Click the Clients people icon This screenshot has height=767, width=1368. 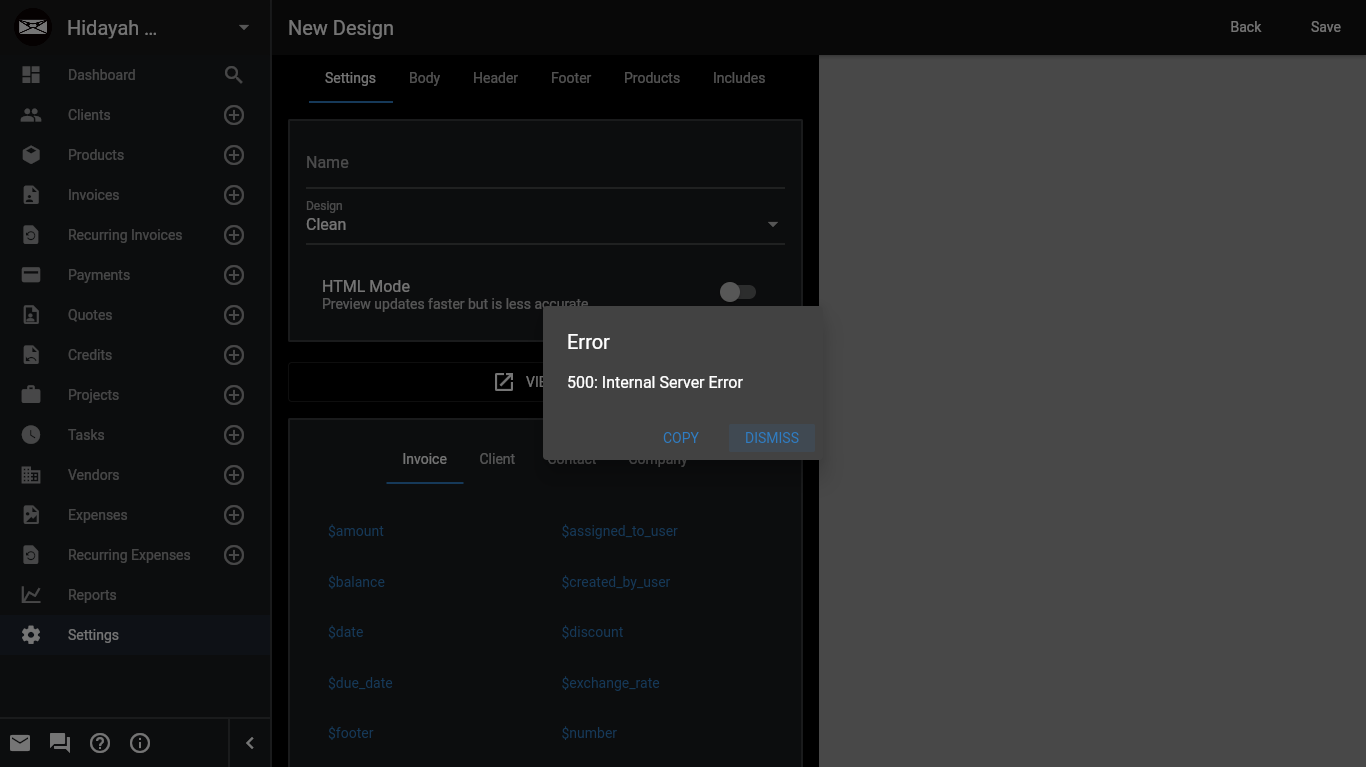[x=31, y=115]
